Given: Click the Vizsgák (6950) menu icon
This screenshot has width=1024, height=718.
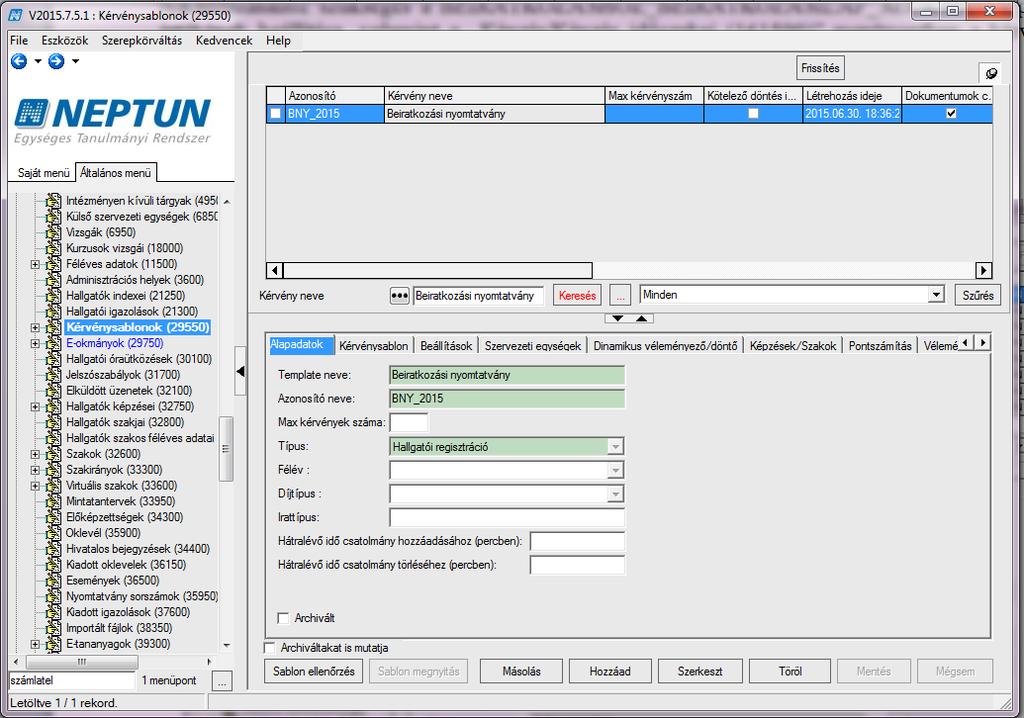Looking at the screenshot, I should click(x=54, y=233).
